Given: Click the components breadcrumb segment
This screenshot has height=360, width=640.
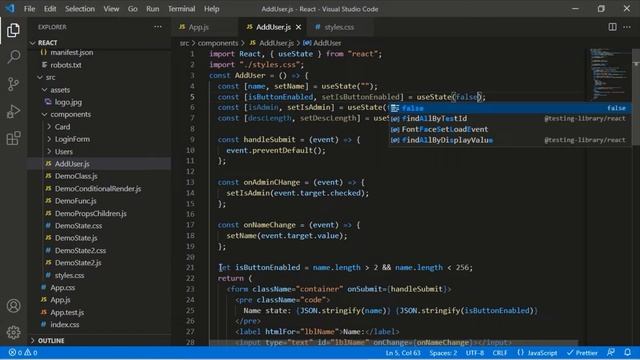Looking at the screenshot, I should coord(218,43).
